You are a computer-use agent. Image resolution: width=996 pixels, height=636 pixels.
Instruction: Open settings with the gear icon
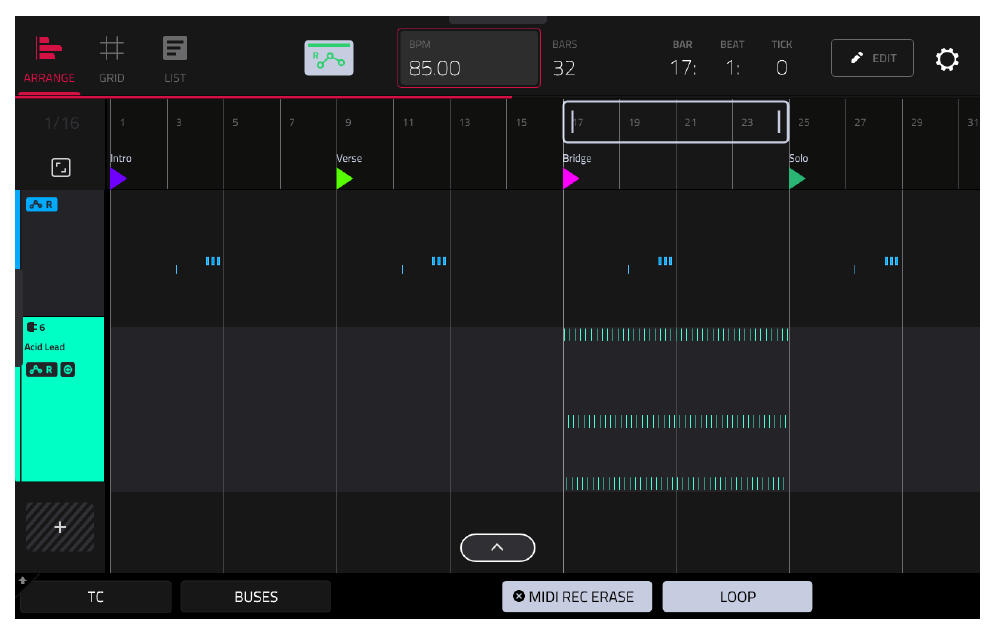(947, 59)
